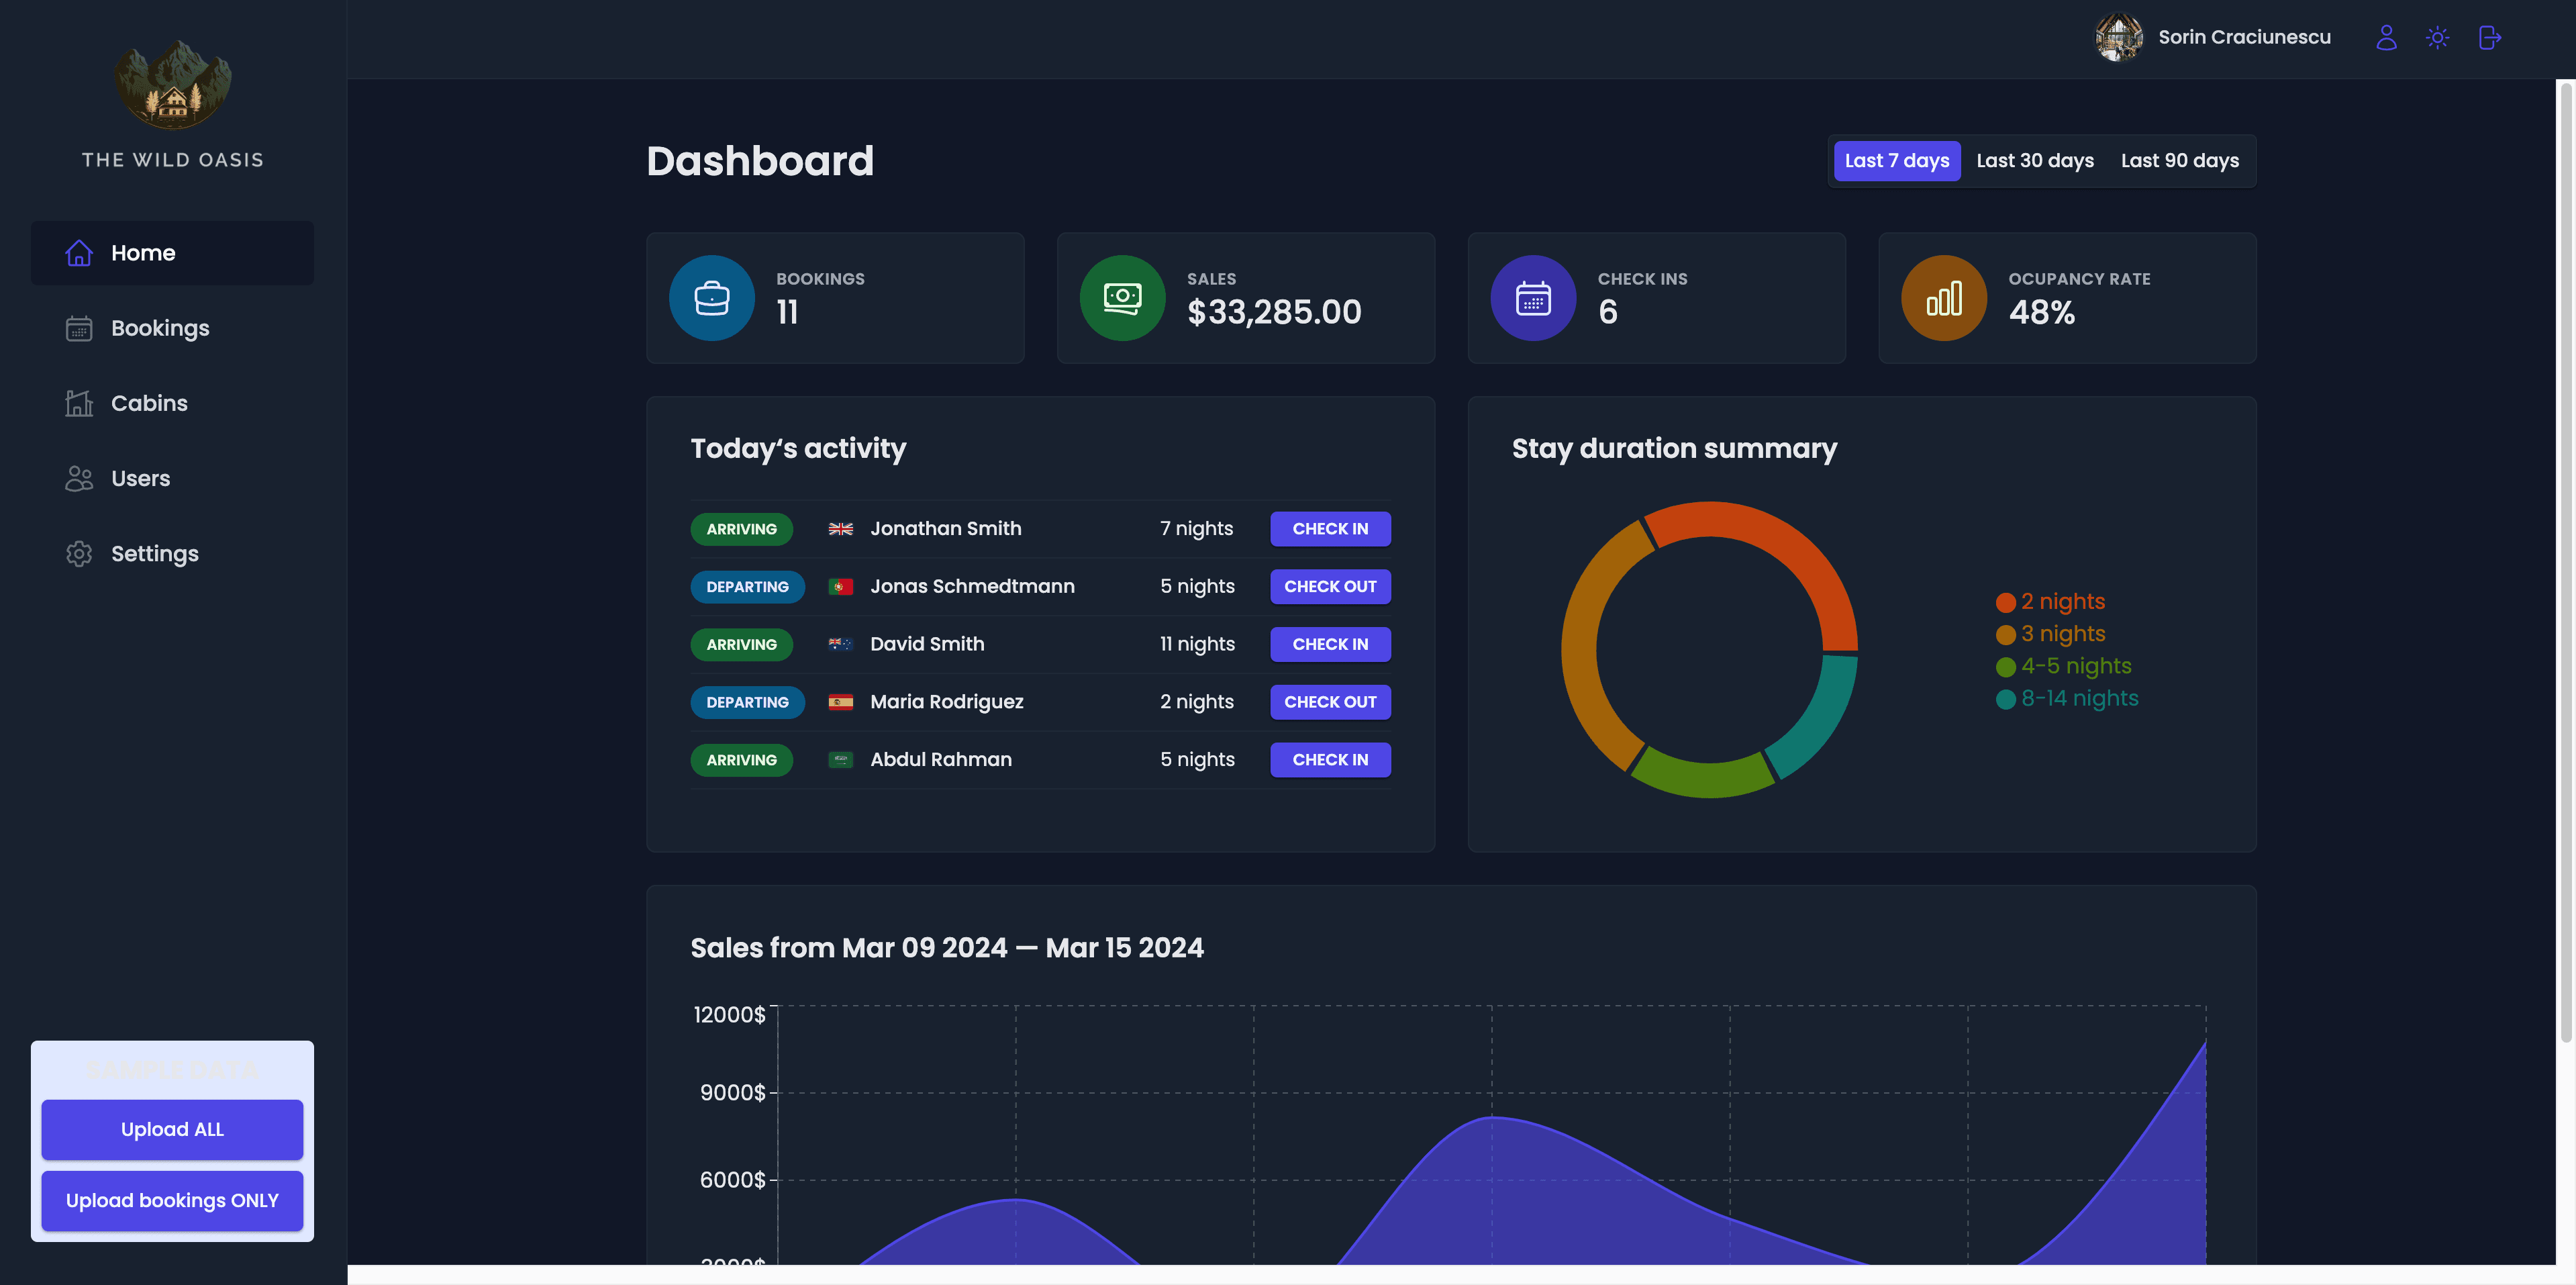Image resolution: width=2576 pixels, height=1285 pixels.
Task: Open Settings in the sidebar
Action: click(172, 553)
